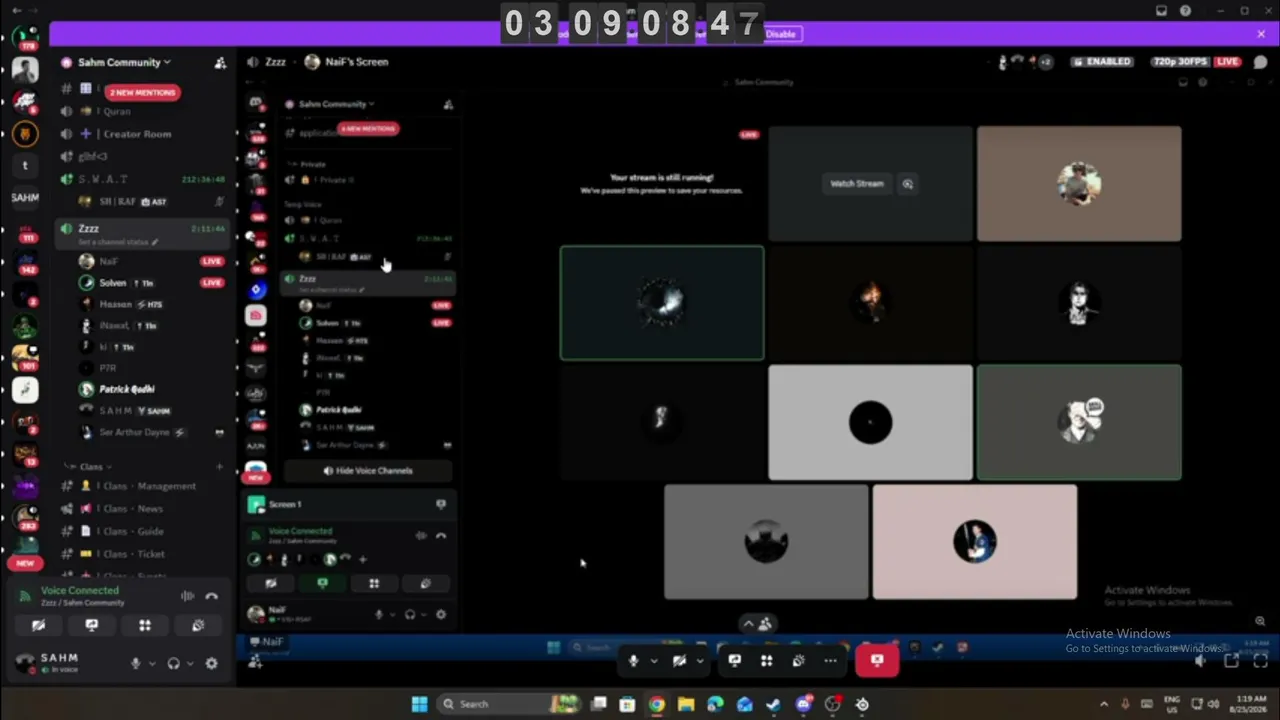
Task: Open the SAHM server icon in server list
Action: [25, 198]
